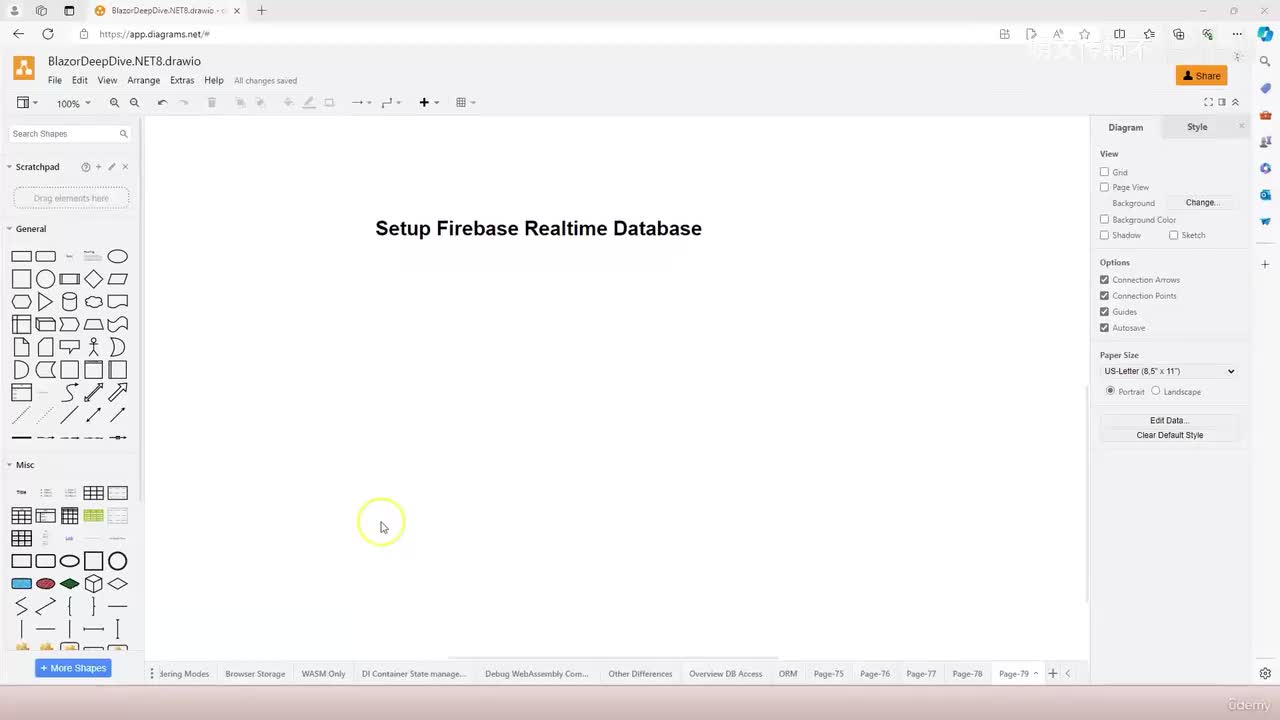This screenshot has width=1280, height=720.
Task: Open the Connection arrow style dropdown
Action: [361, 103]
